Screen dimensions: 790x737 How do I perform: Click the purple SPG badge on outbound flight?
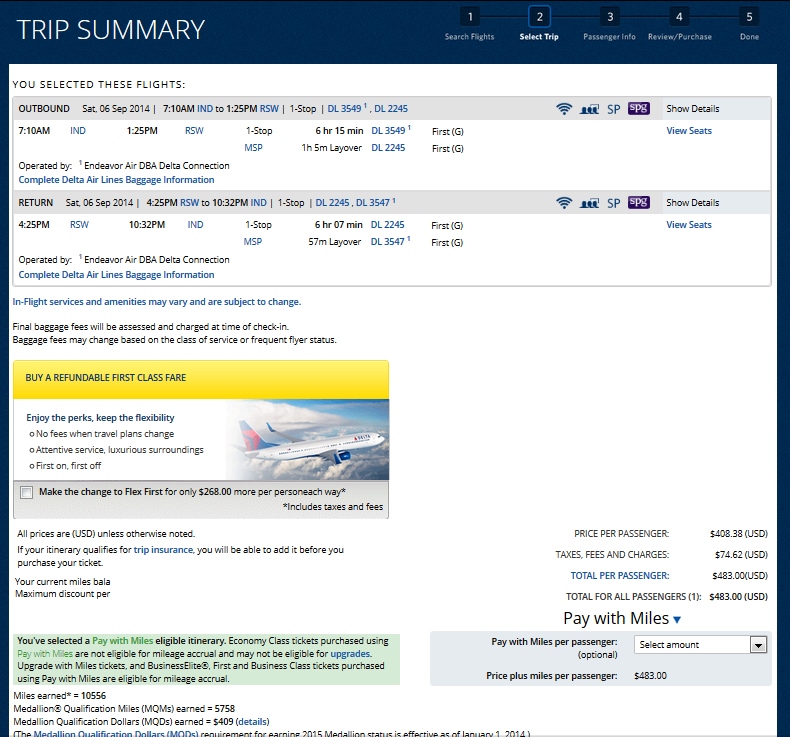639,109
